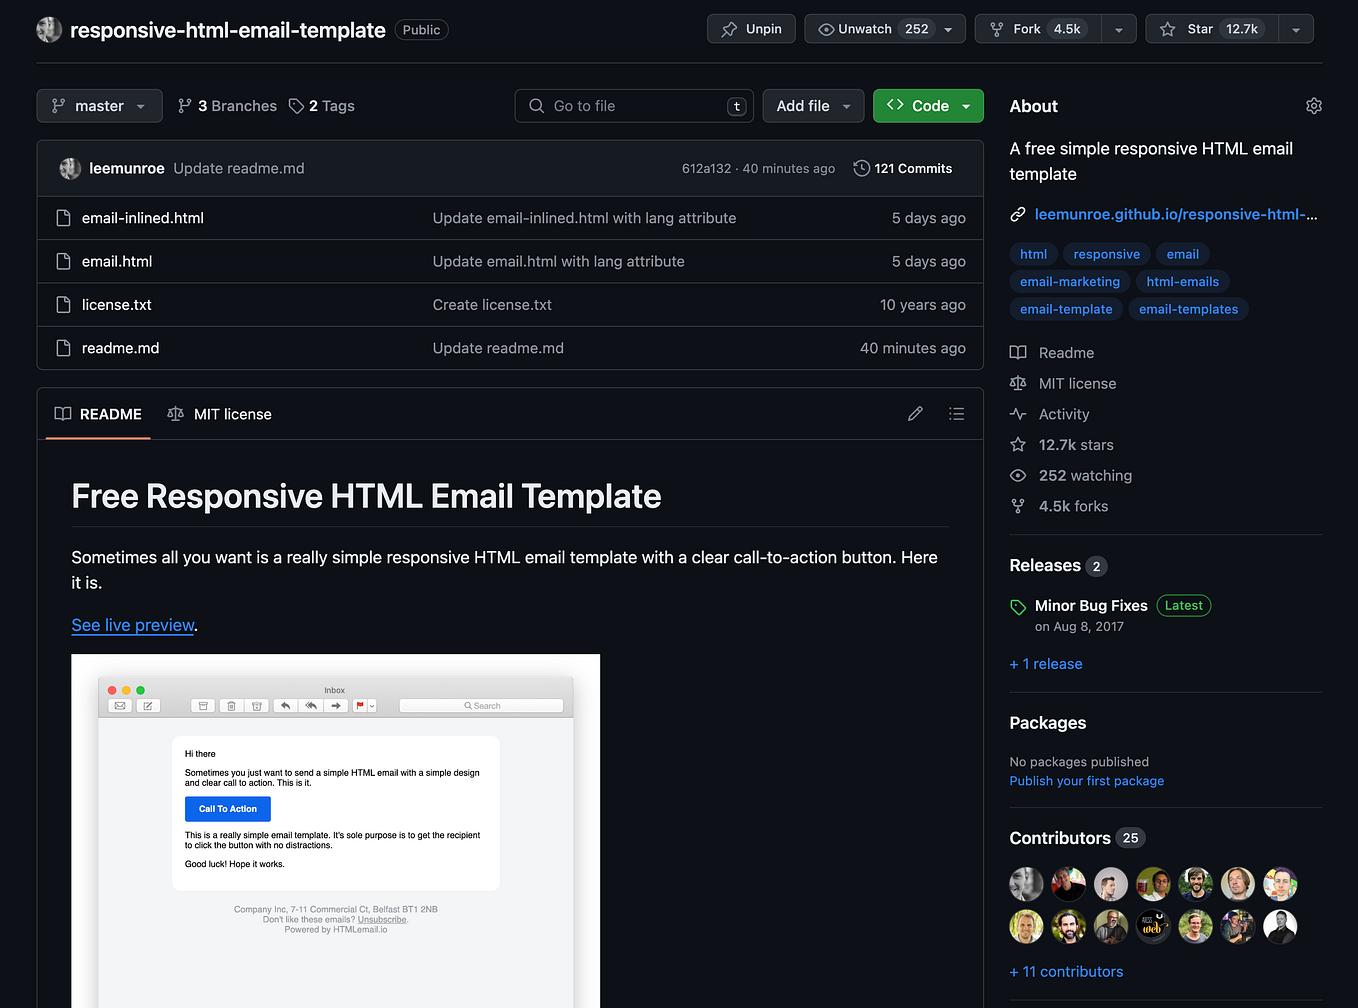Open the master branch dropdown

tap(99, 105)
